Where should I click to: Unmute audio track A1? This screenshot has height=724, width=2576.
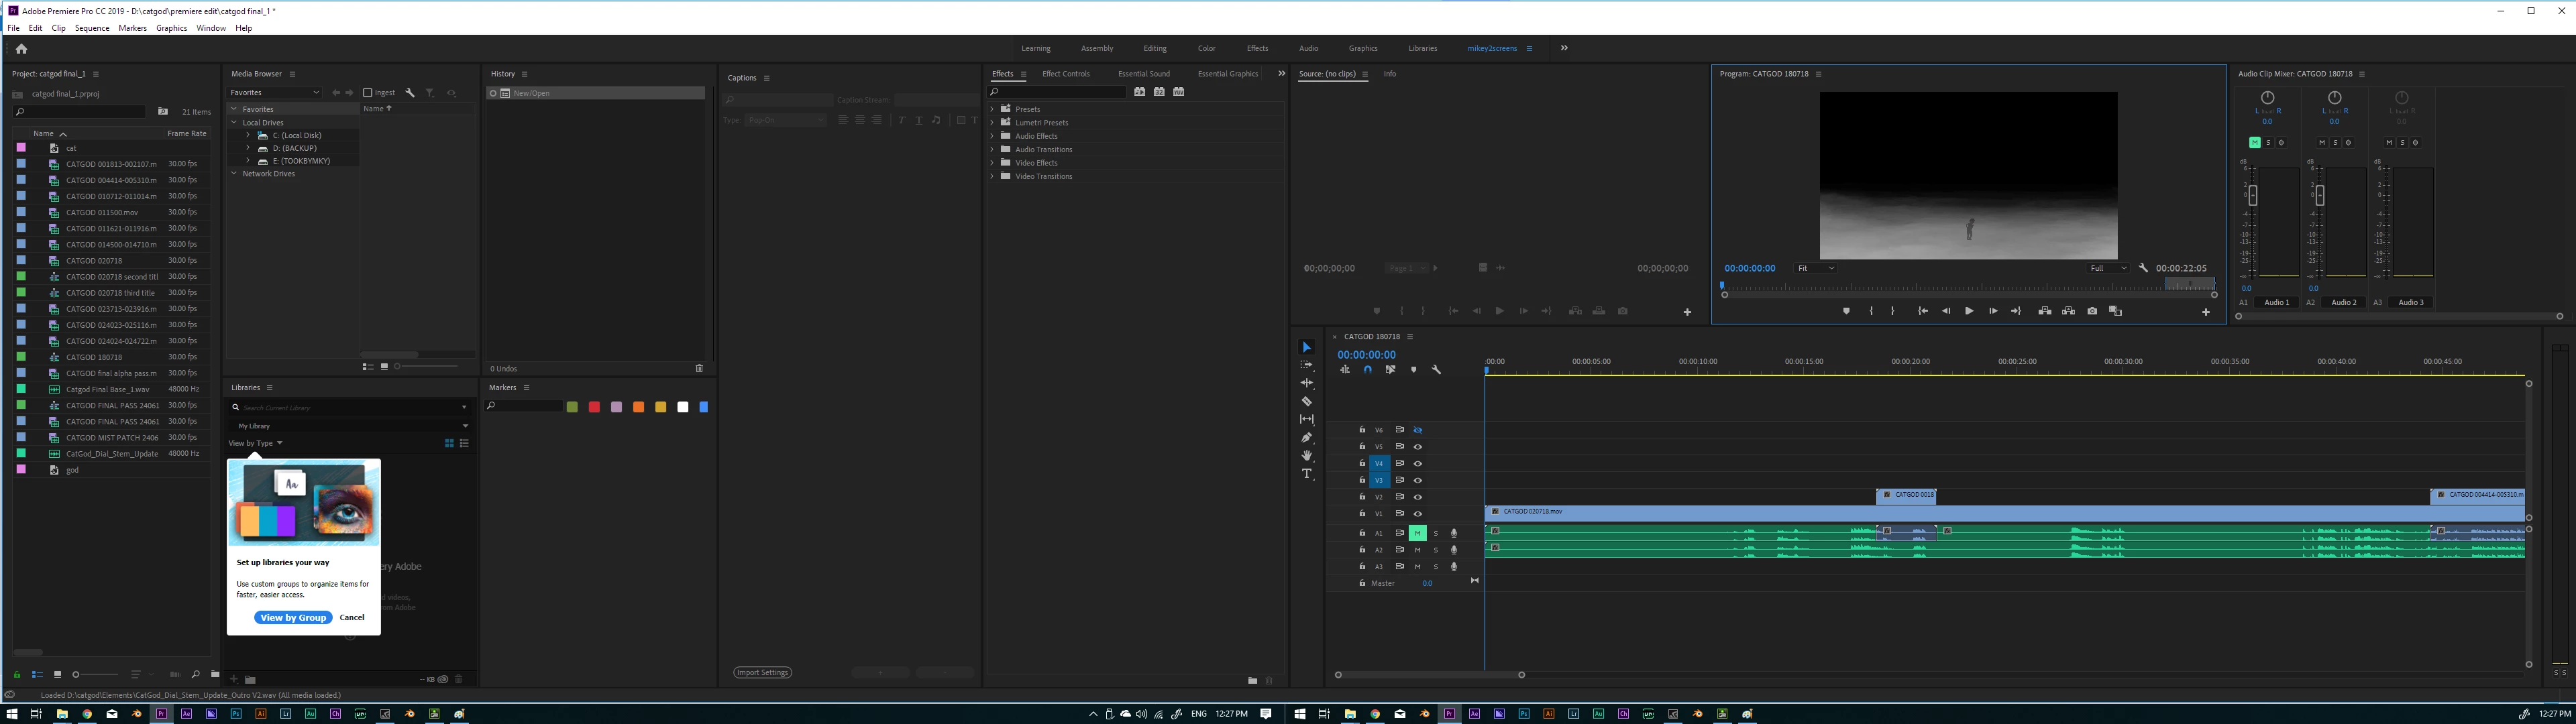point(1417,533)
